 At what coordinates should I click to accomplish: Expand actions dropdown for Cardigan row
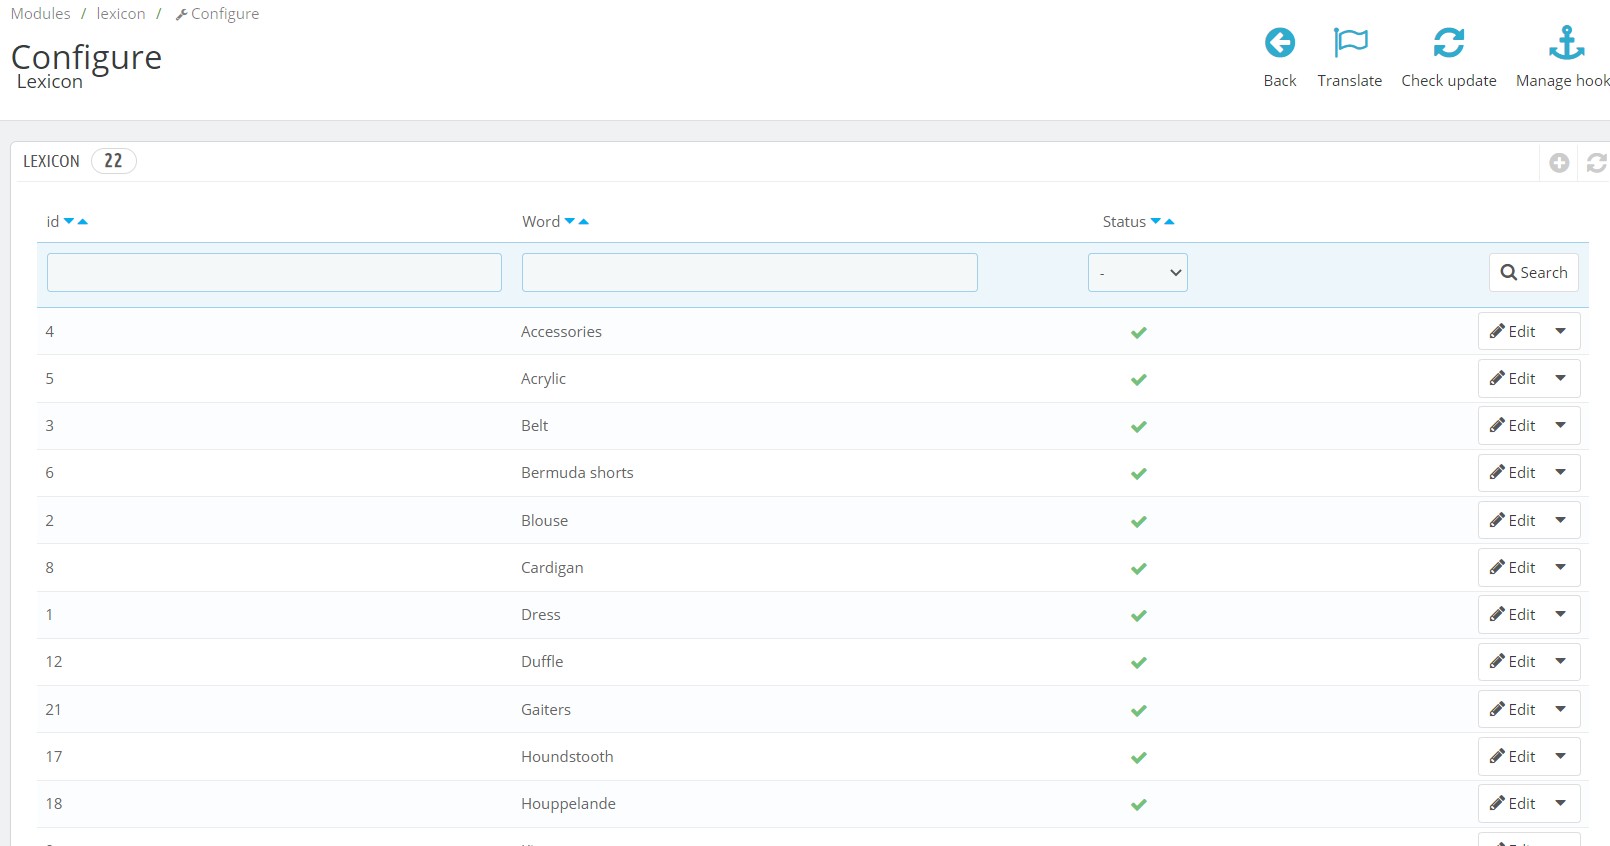pyautogui.click(x=1561, y=567)
